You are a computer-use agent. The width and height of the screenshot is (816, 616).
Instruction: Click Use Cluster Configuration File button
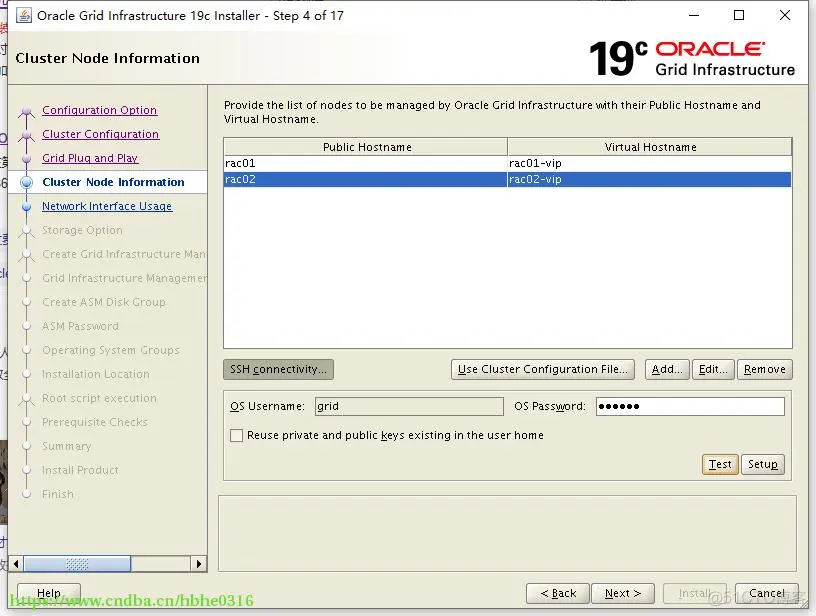(543, 369)
